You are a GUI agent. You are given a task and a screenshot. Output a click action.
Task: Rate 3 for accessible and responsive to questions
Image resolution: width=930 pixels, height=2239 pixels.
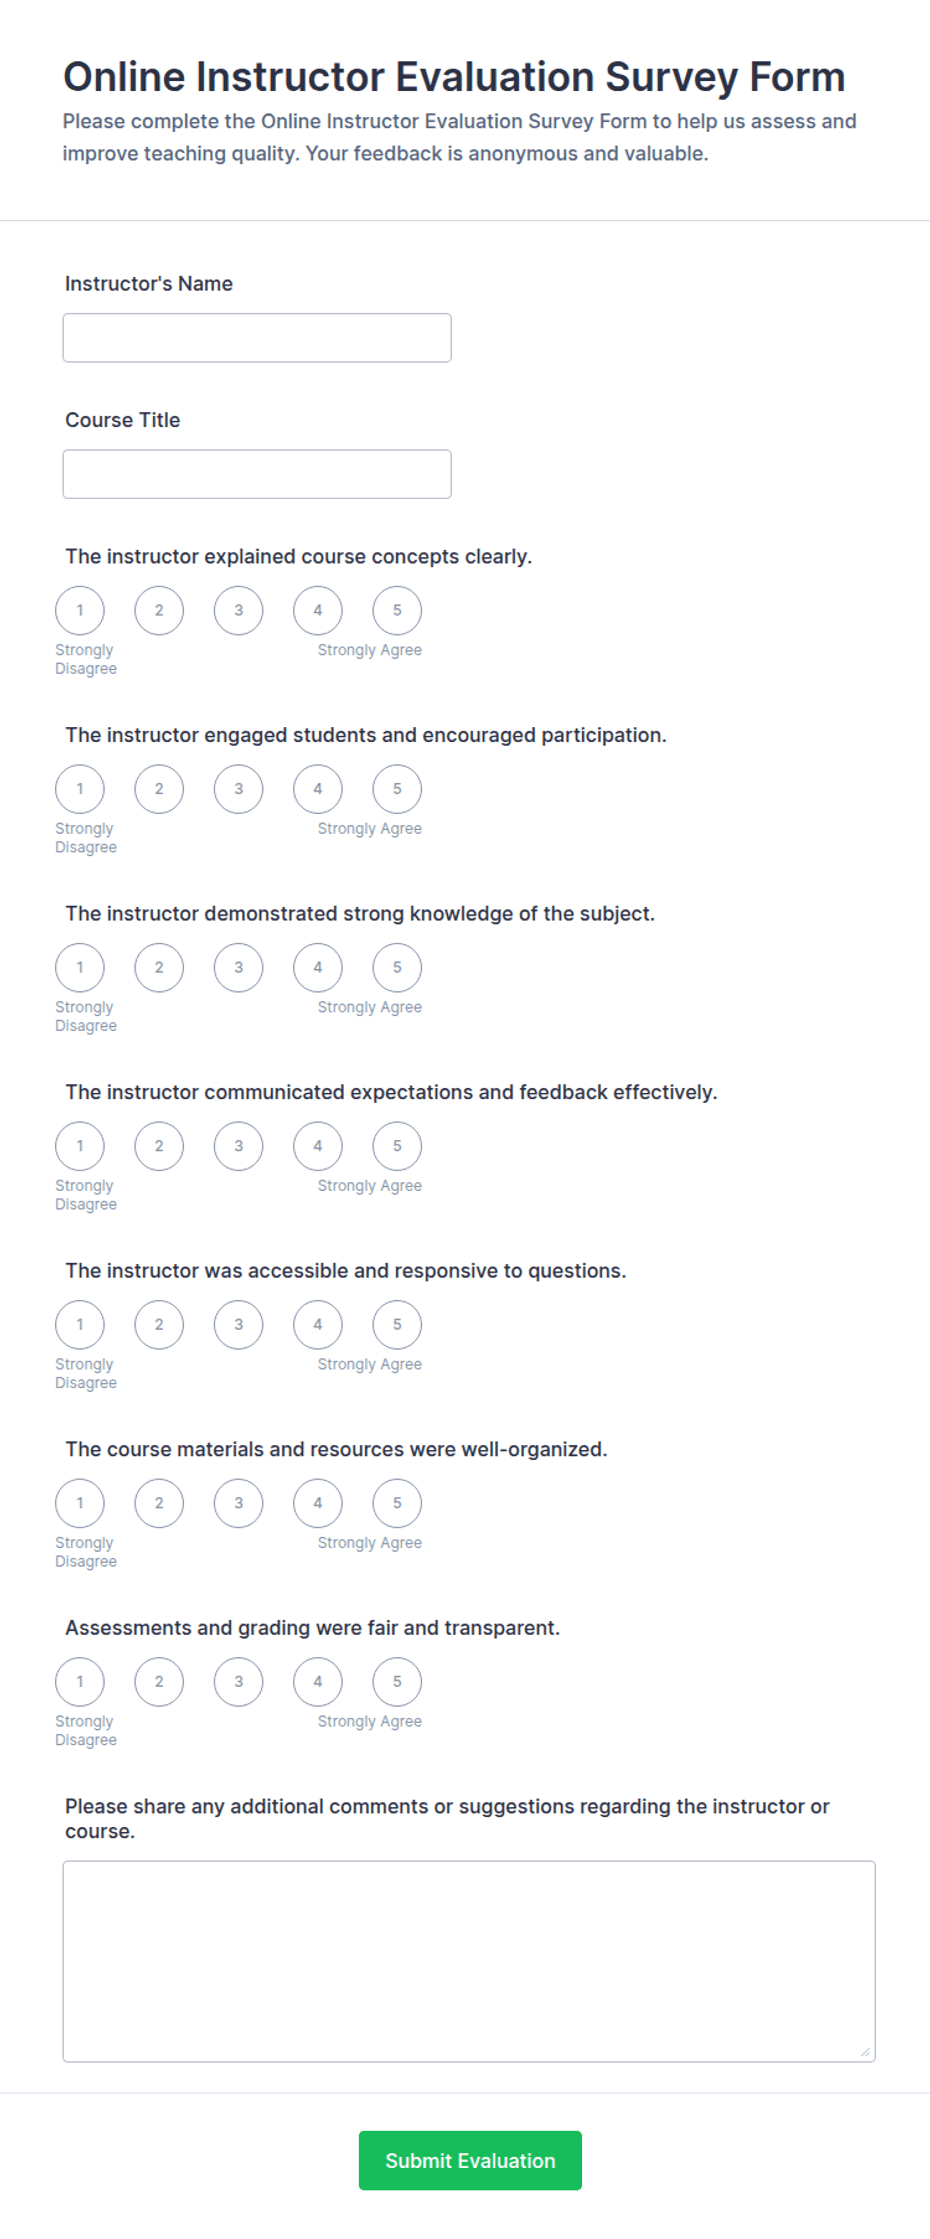pyautogui.click(x=238, y=1325)
